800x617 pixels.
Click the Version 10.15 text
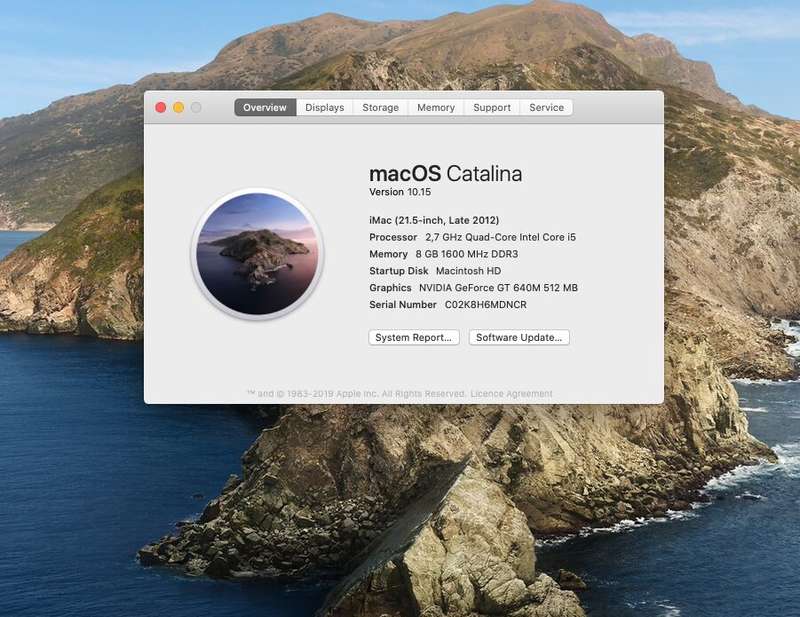400,192
